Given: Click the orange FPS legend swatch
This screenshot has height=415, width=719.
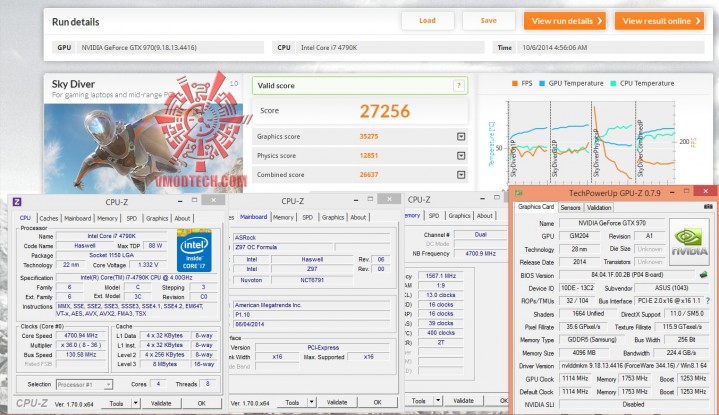Looking at the screenshot, I should pyautogui.click(x=515, y=83).
